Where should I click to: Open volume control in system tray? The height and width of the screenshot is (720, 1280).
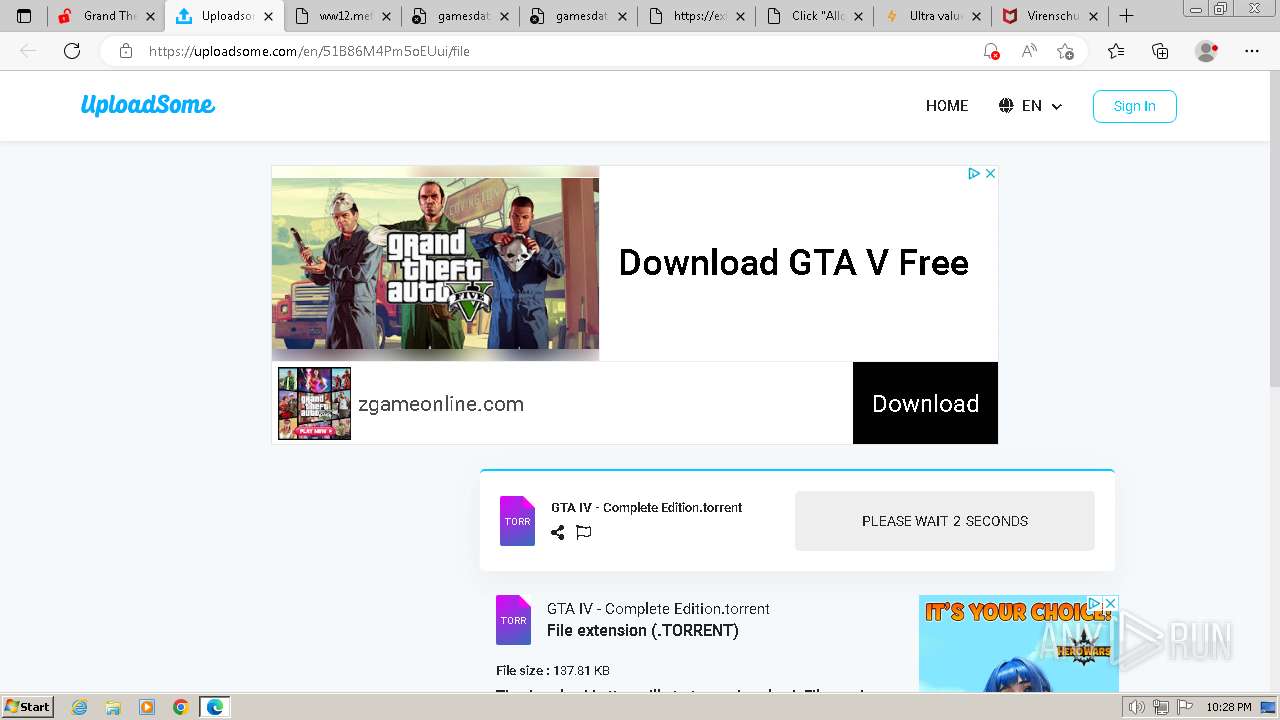pyautogui.click(x=1137, y=707)
